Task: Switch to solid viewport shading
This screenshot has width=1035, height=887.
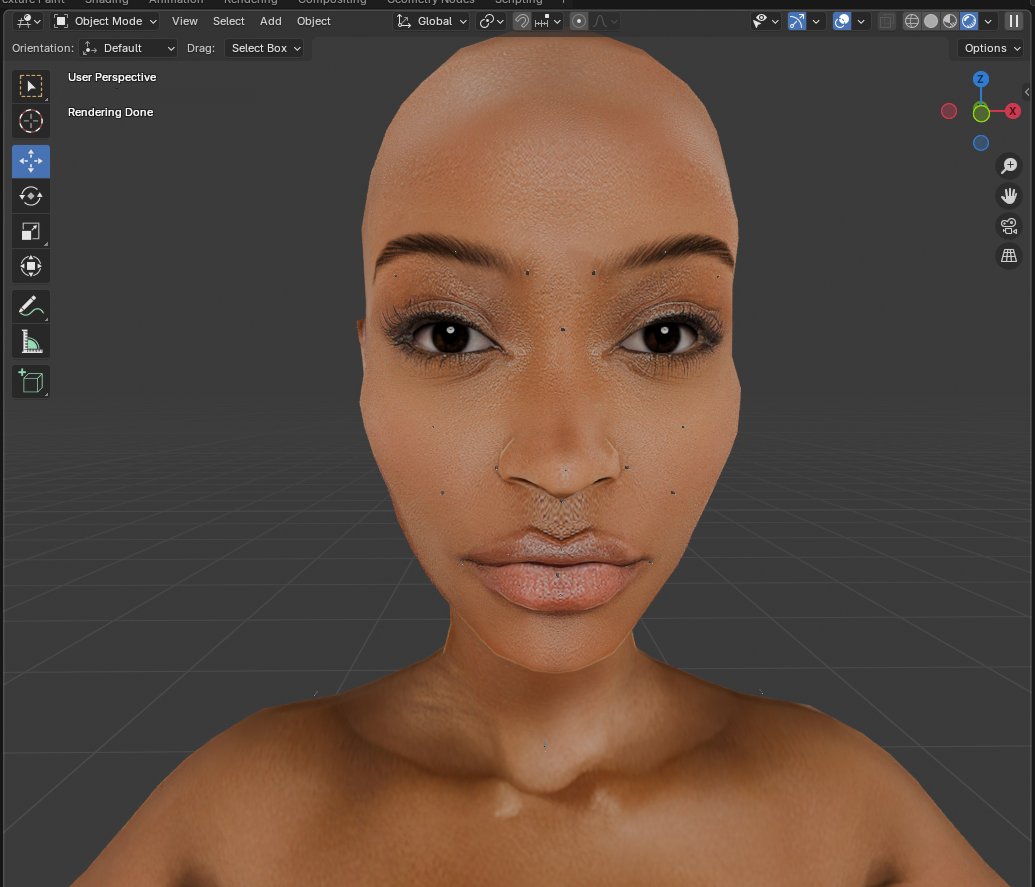Action: coord(931,21)
